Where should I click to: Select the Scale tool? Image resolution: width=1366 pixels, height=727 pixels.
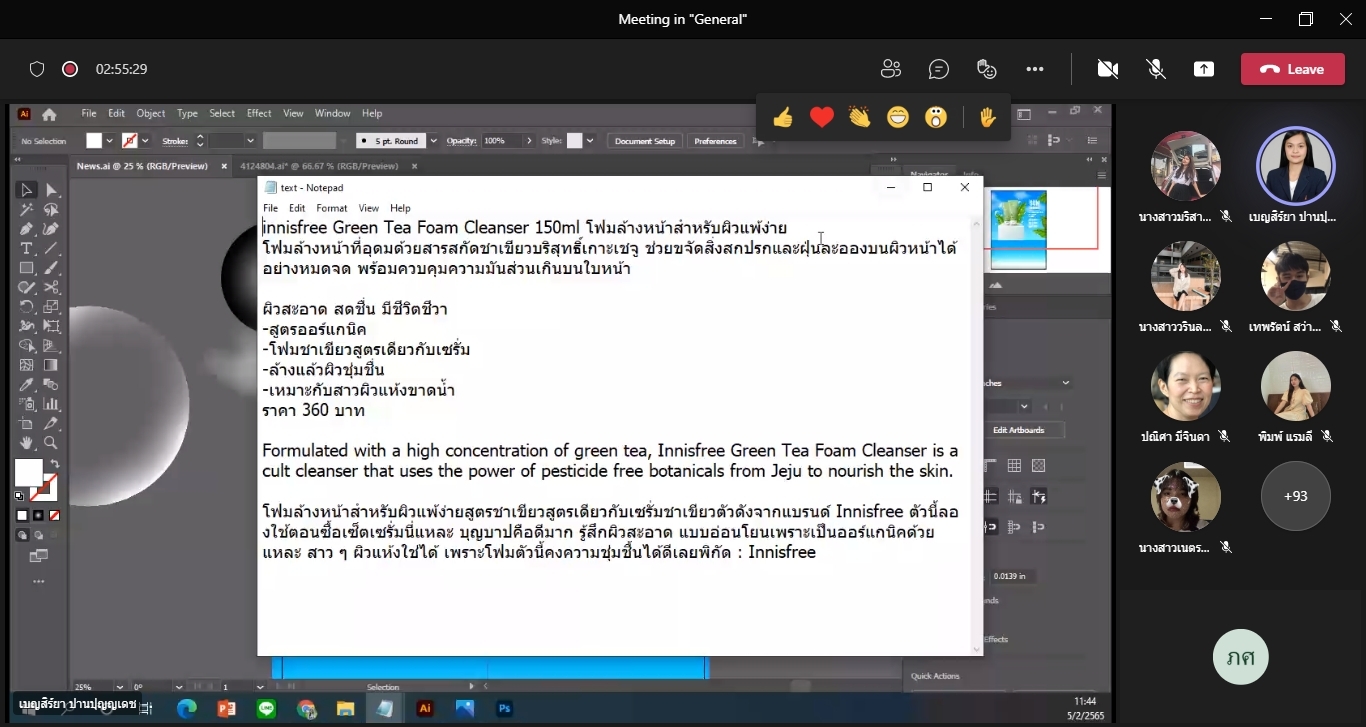tap(51, 307)
